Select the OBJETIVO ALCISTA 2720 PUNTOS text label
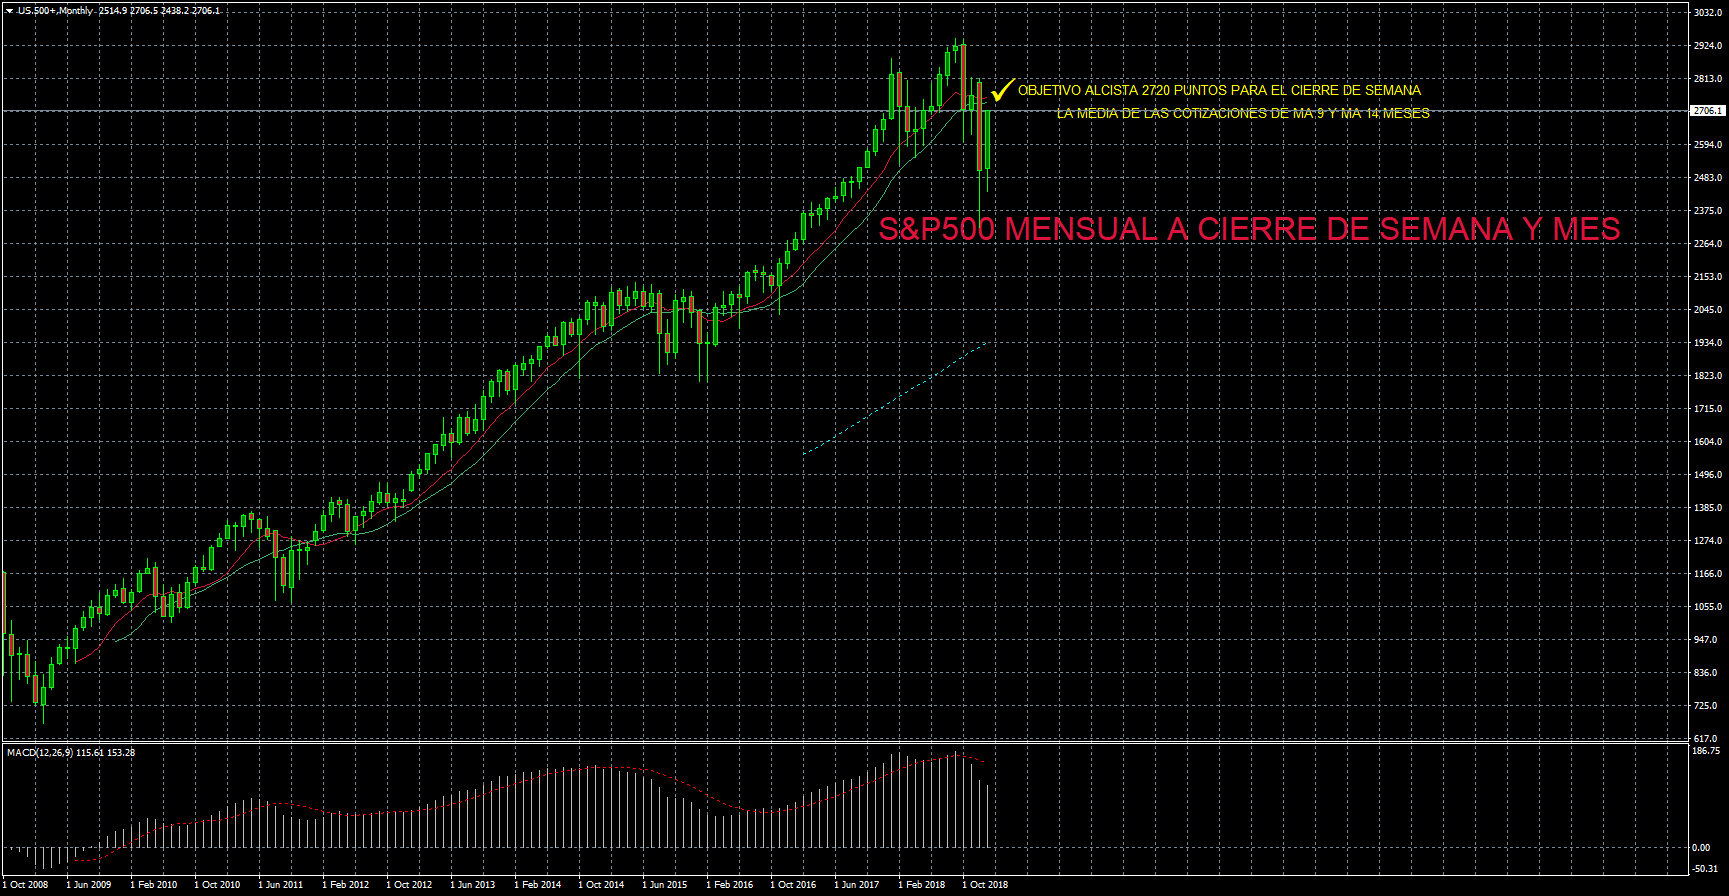 tap(1218, 91)
